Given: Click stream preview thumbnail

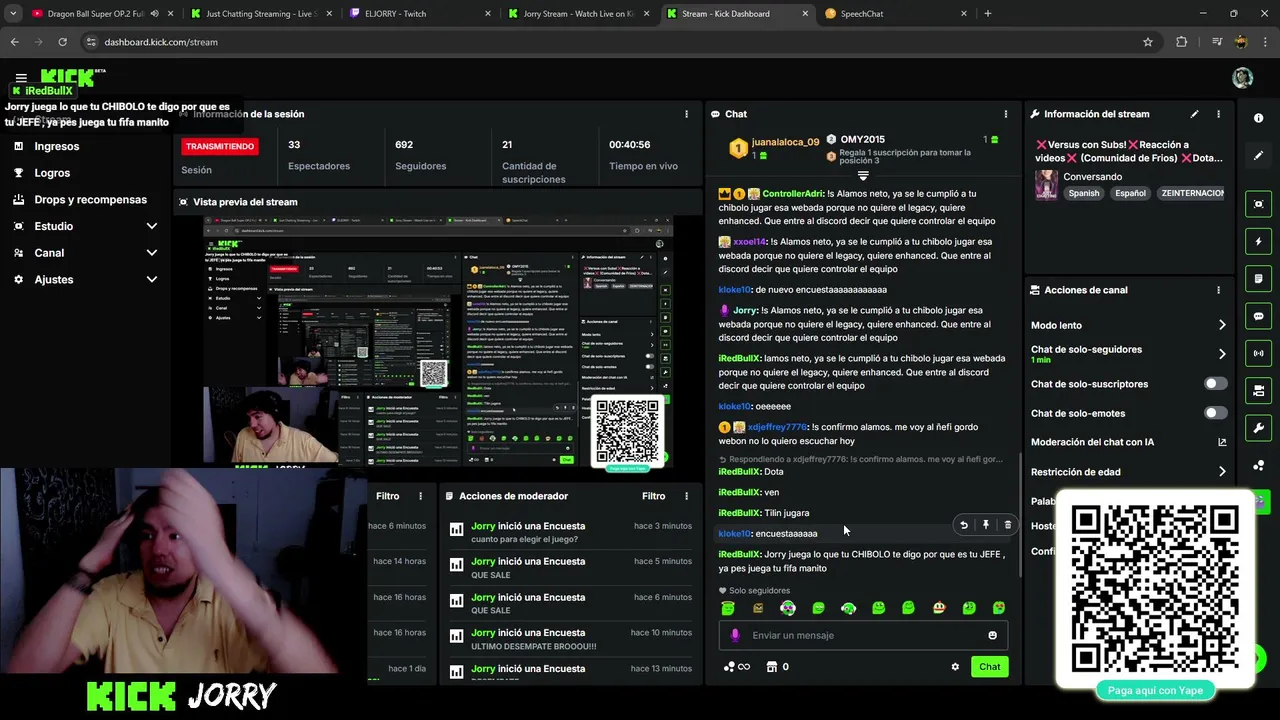Looking at the screenshot, I should coord(438,342).
